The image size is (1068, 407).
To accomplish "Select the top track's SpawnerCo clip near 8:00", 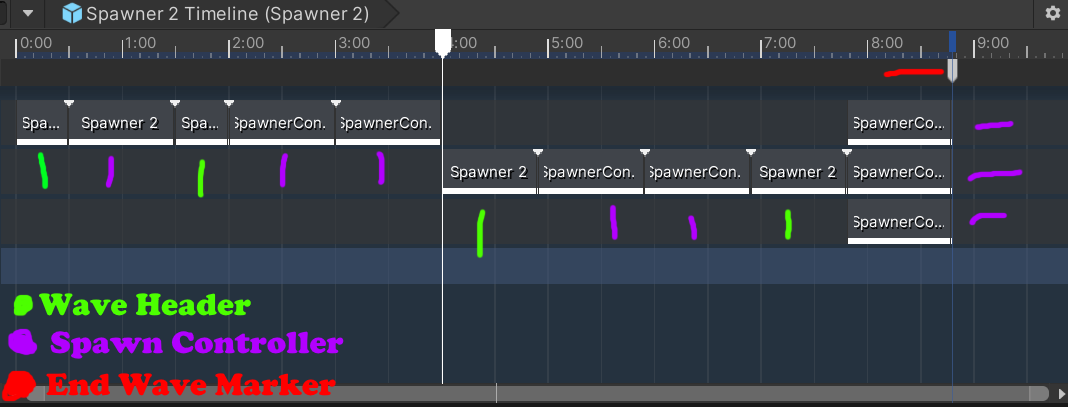I will [x=898, y=124].
